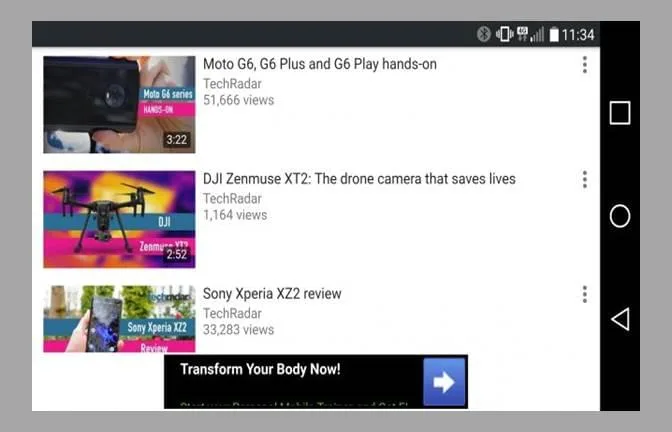Image resolution: width=672 pixels, height=432 pixels.
Task: Open the DJI drone video thumbnail
Action: pyautogui.click(x=119, y=219)
